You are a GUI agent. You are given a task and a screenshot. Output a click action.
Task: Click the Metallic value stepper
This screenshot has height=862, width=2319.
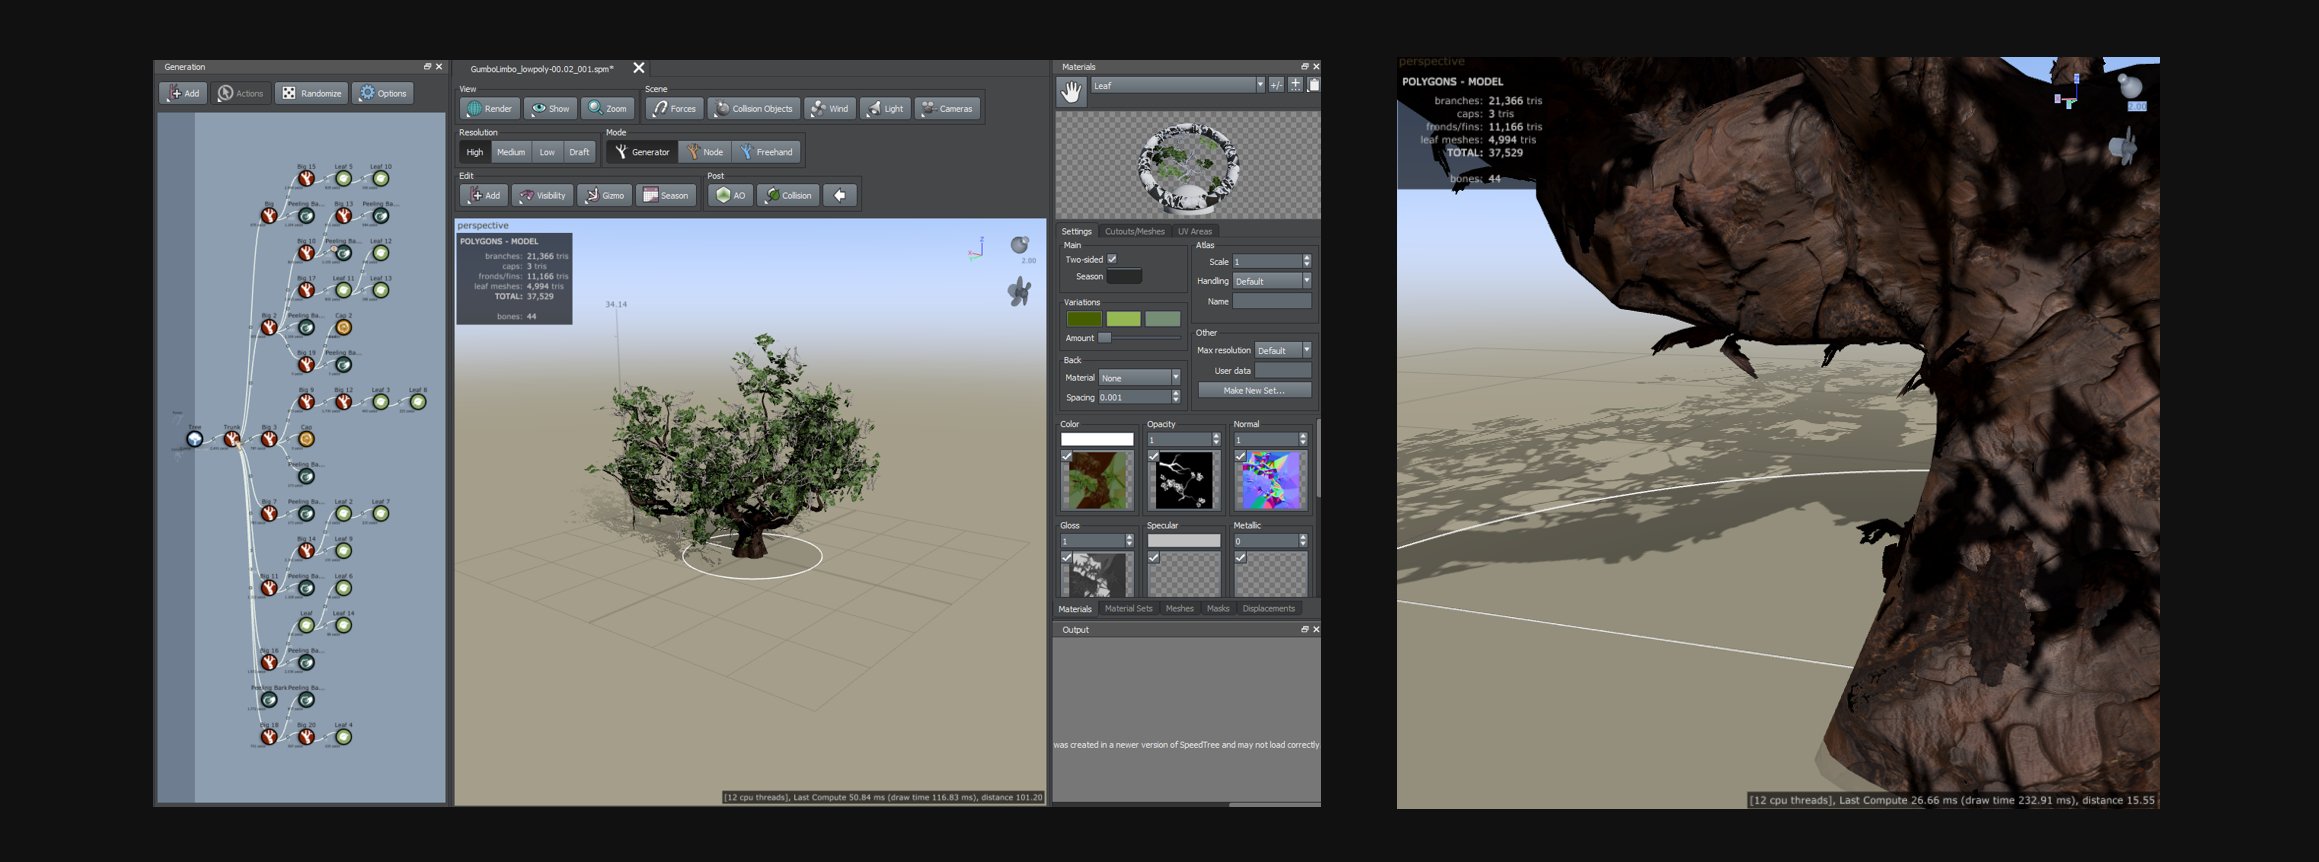(x=1303, y=540)
